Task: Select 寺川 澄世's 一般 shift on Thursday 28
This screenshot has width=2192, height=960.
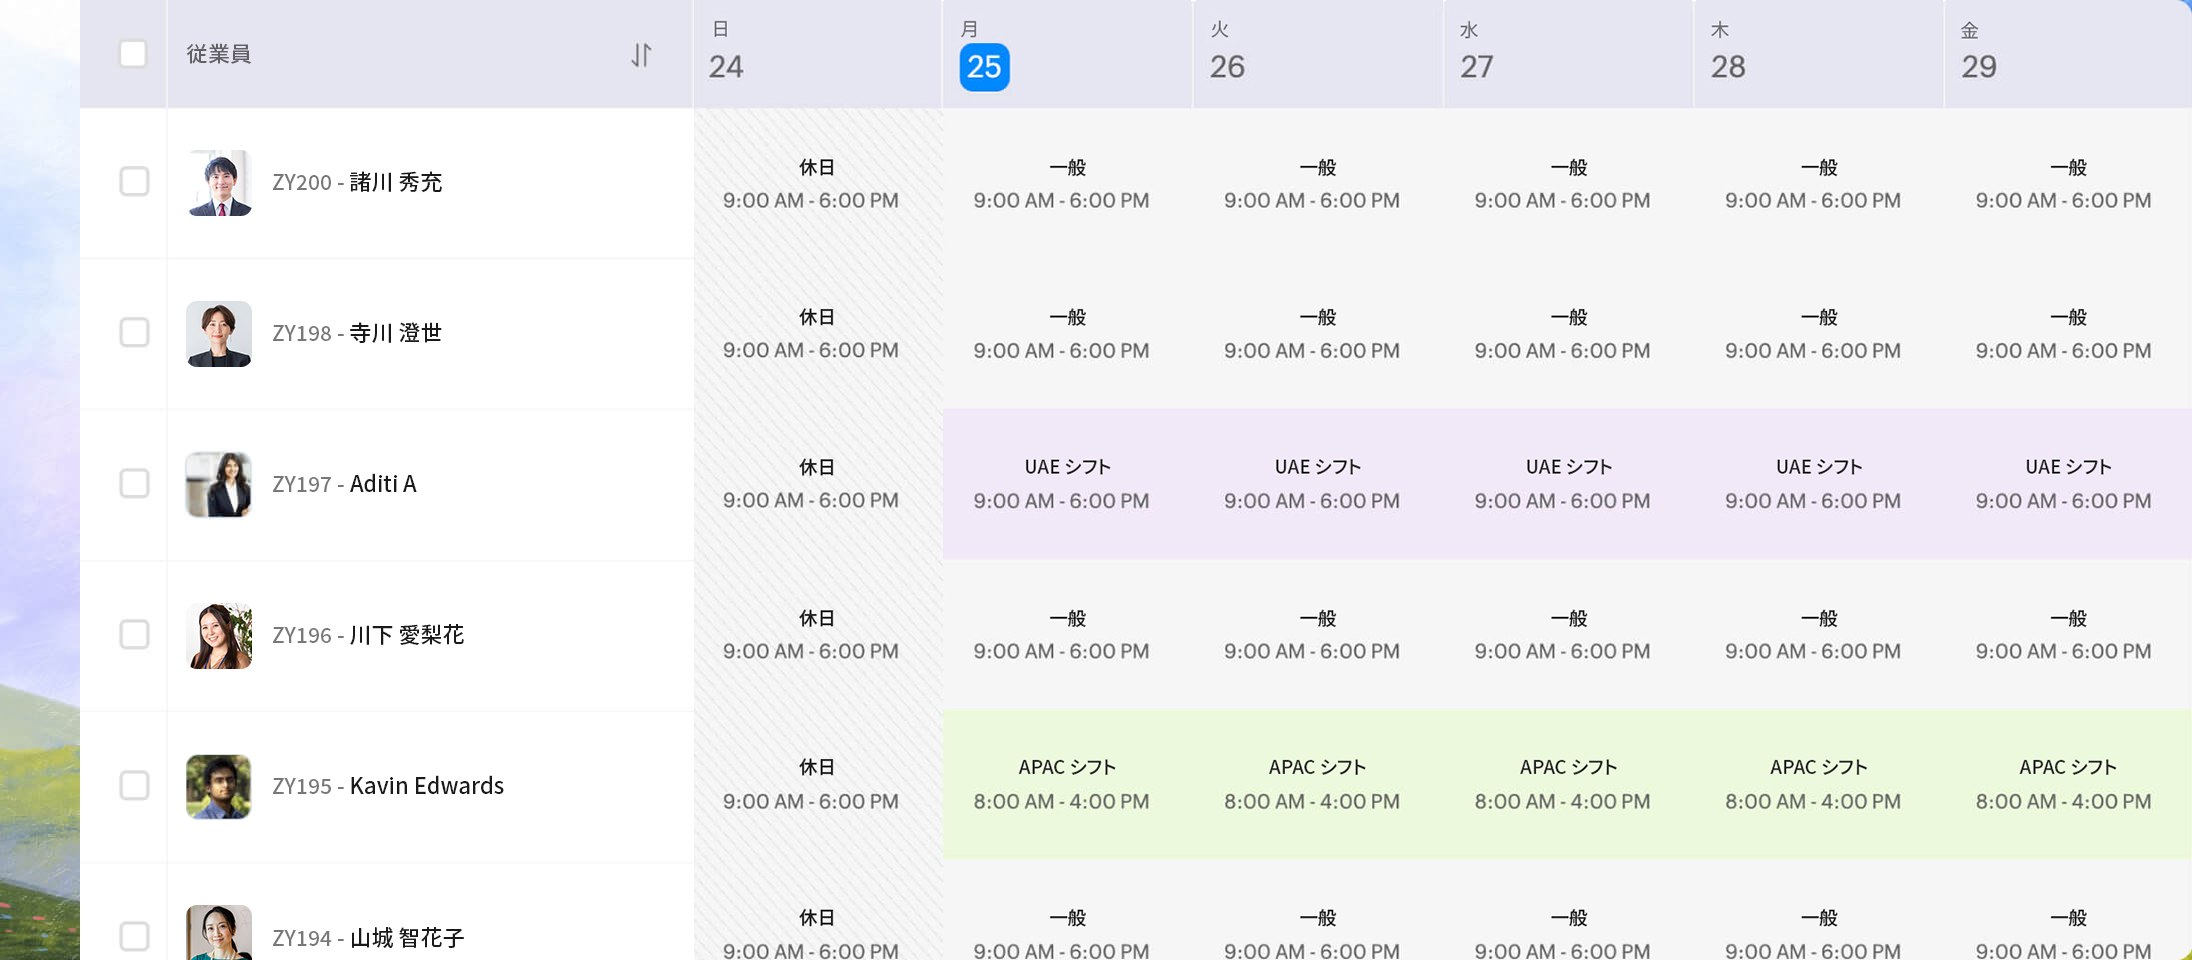Action: (1817, 334)
